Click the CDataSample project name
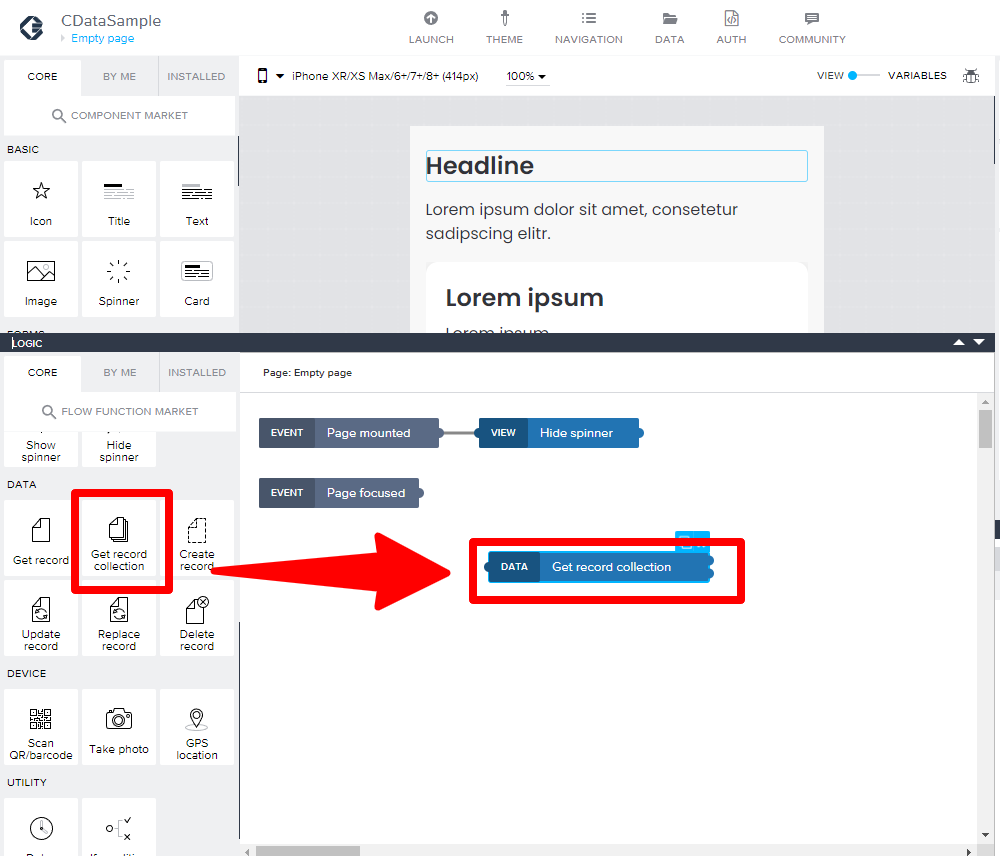 click(x=111, y=20)
